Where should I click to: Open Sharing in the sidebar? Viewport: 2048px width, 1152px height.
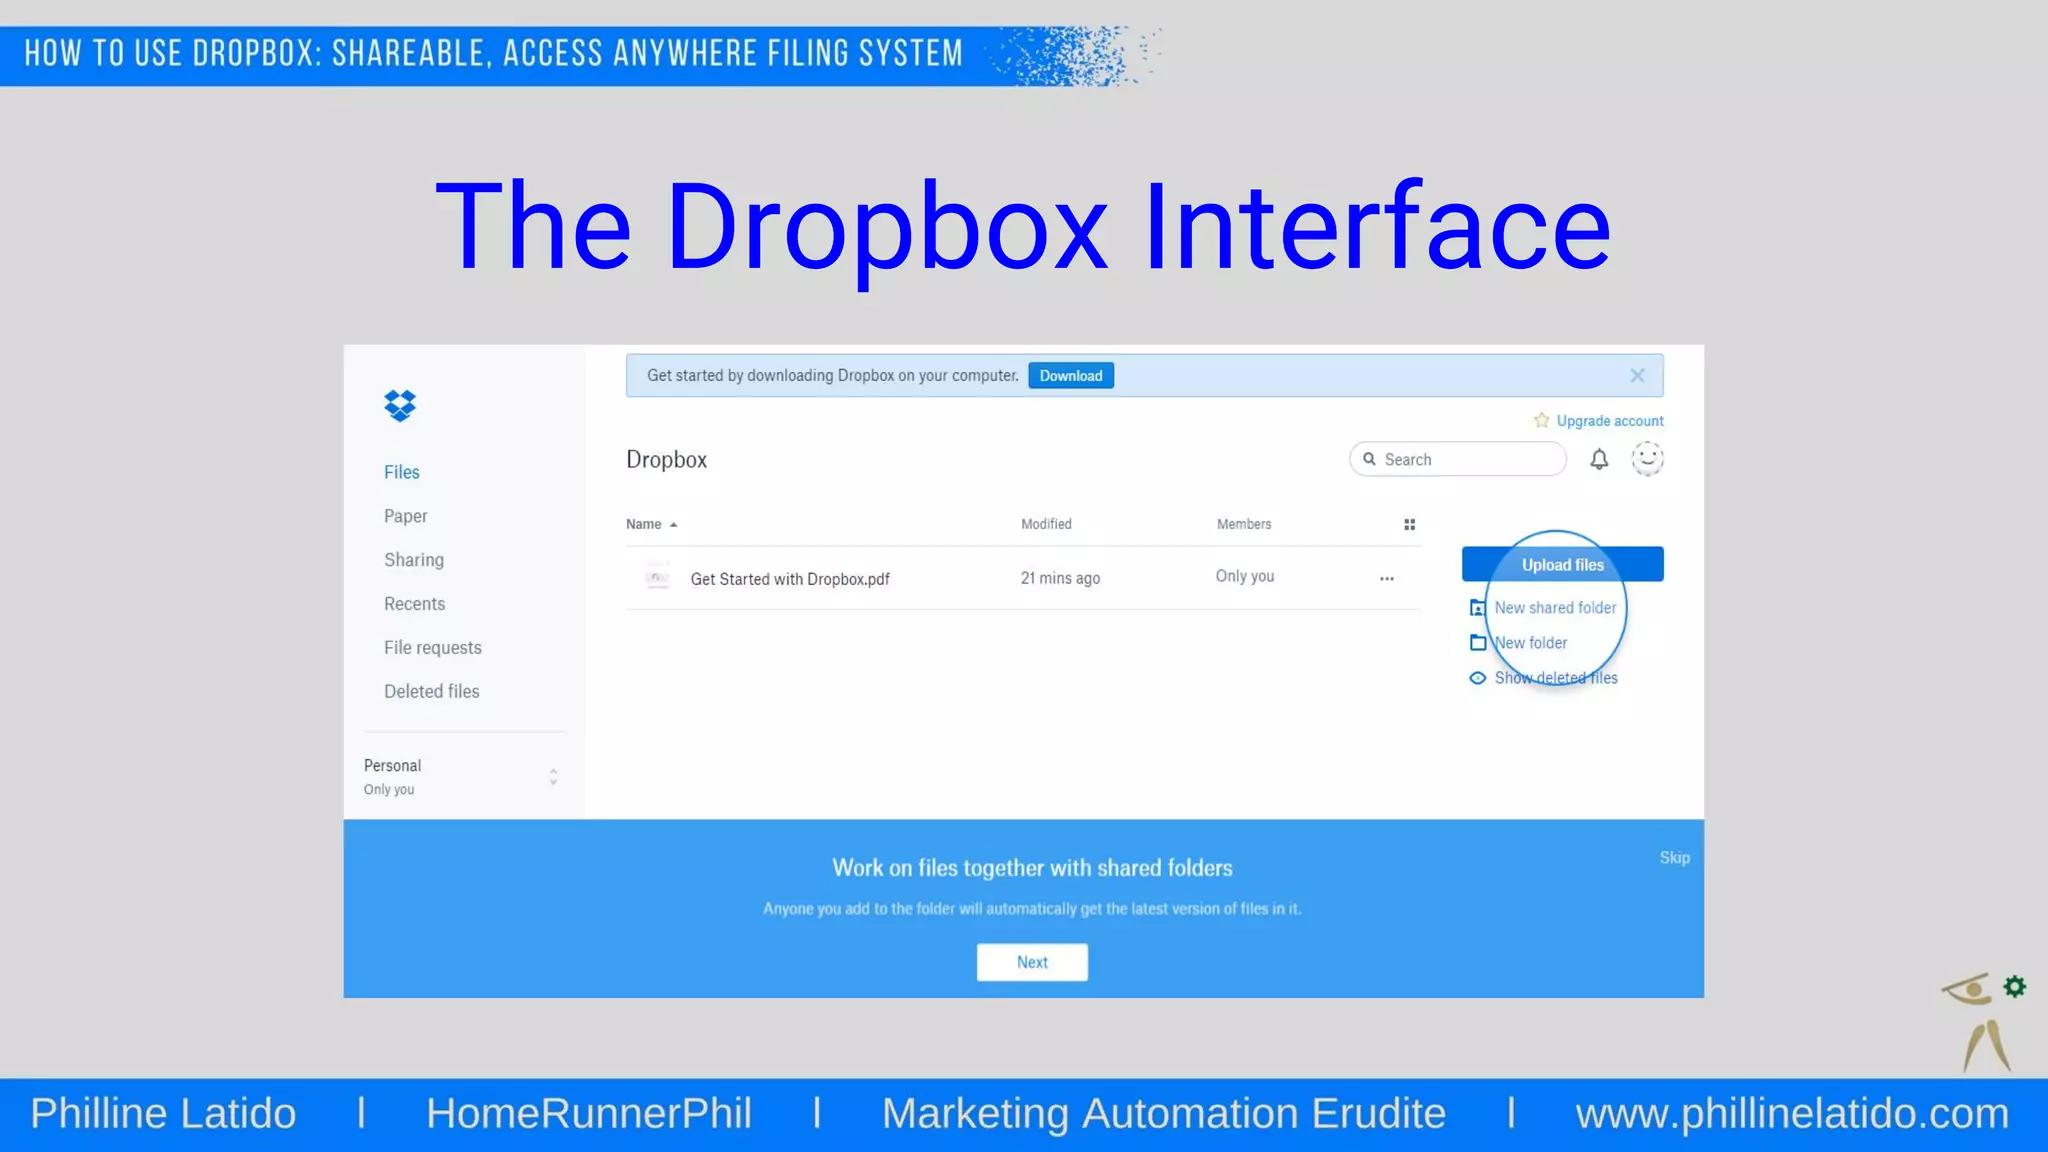point(414,560)
